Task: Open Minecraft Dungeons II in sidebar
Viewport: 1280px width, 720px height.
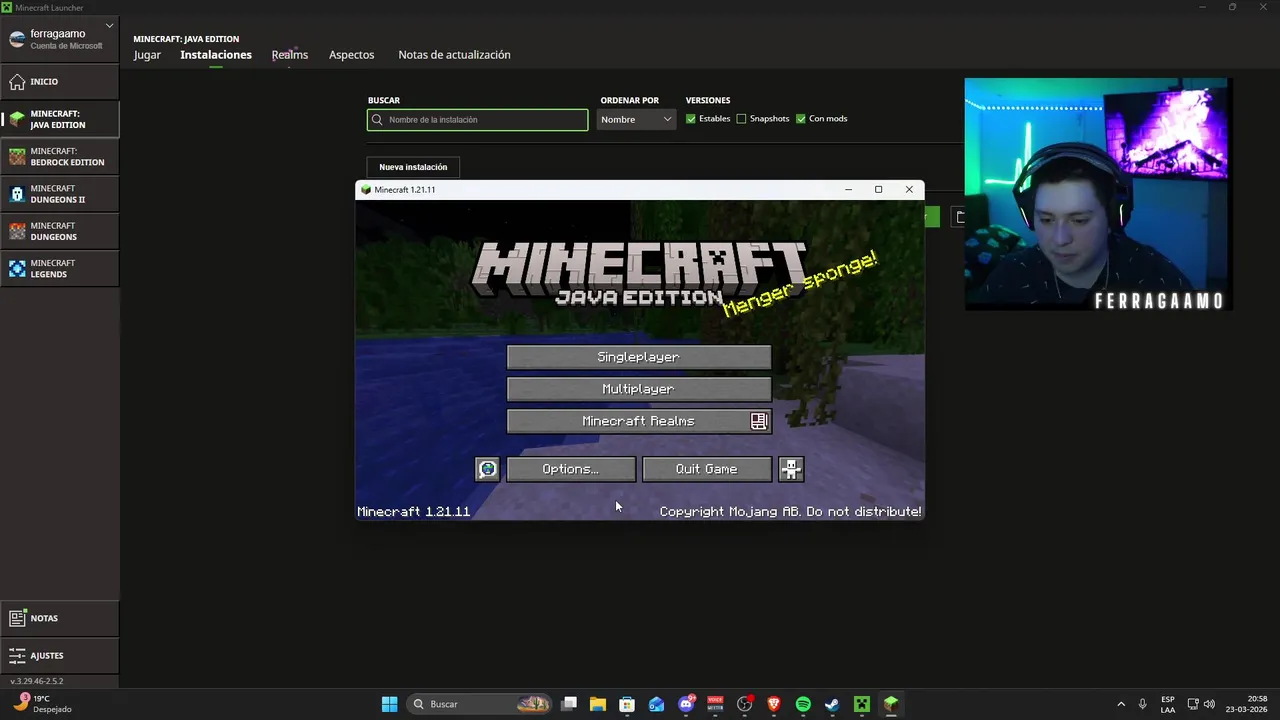Action: (x=60, y=194)
